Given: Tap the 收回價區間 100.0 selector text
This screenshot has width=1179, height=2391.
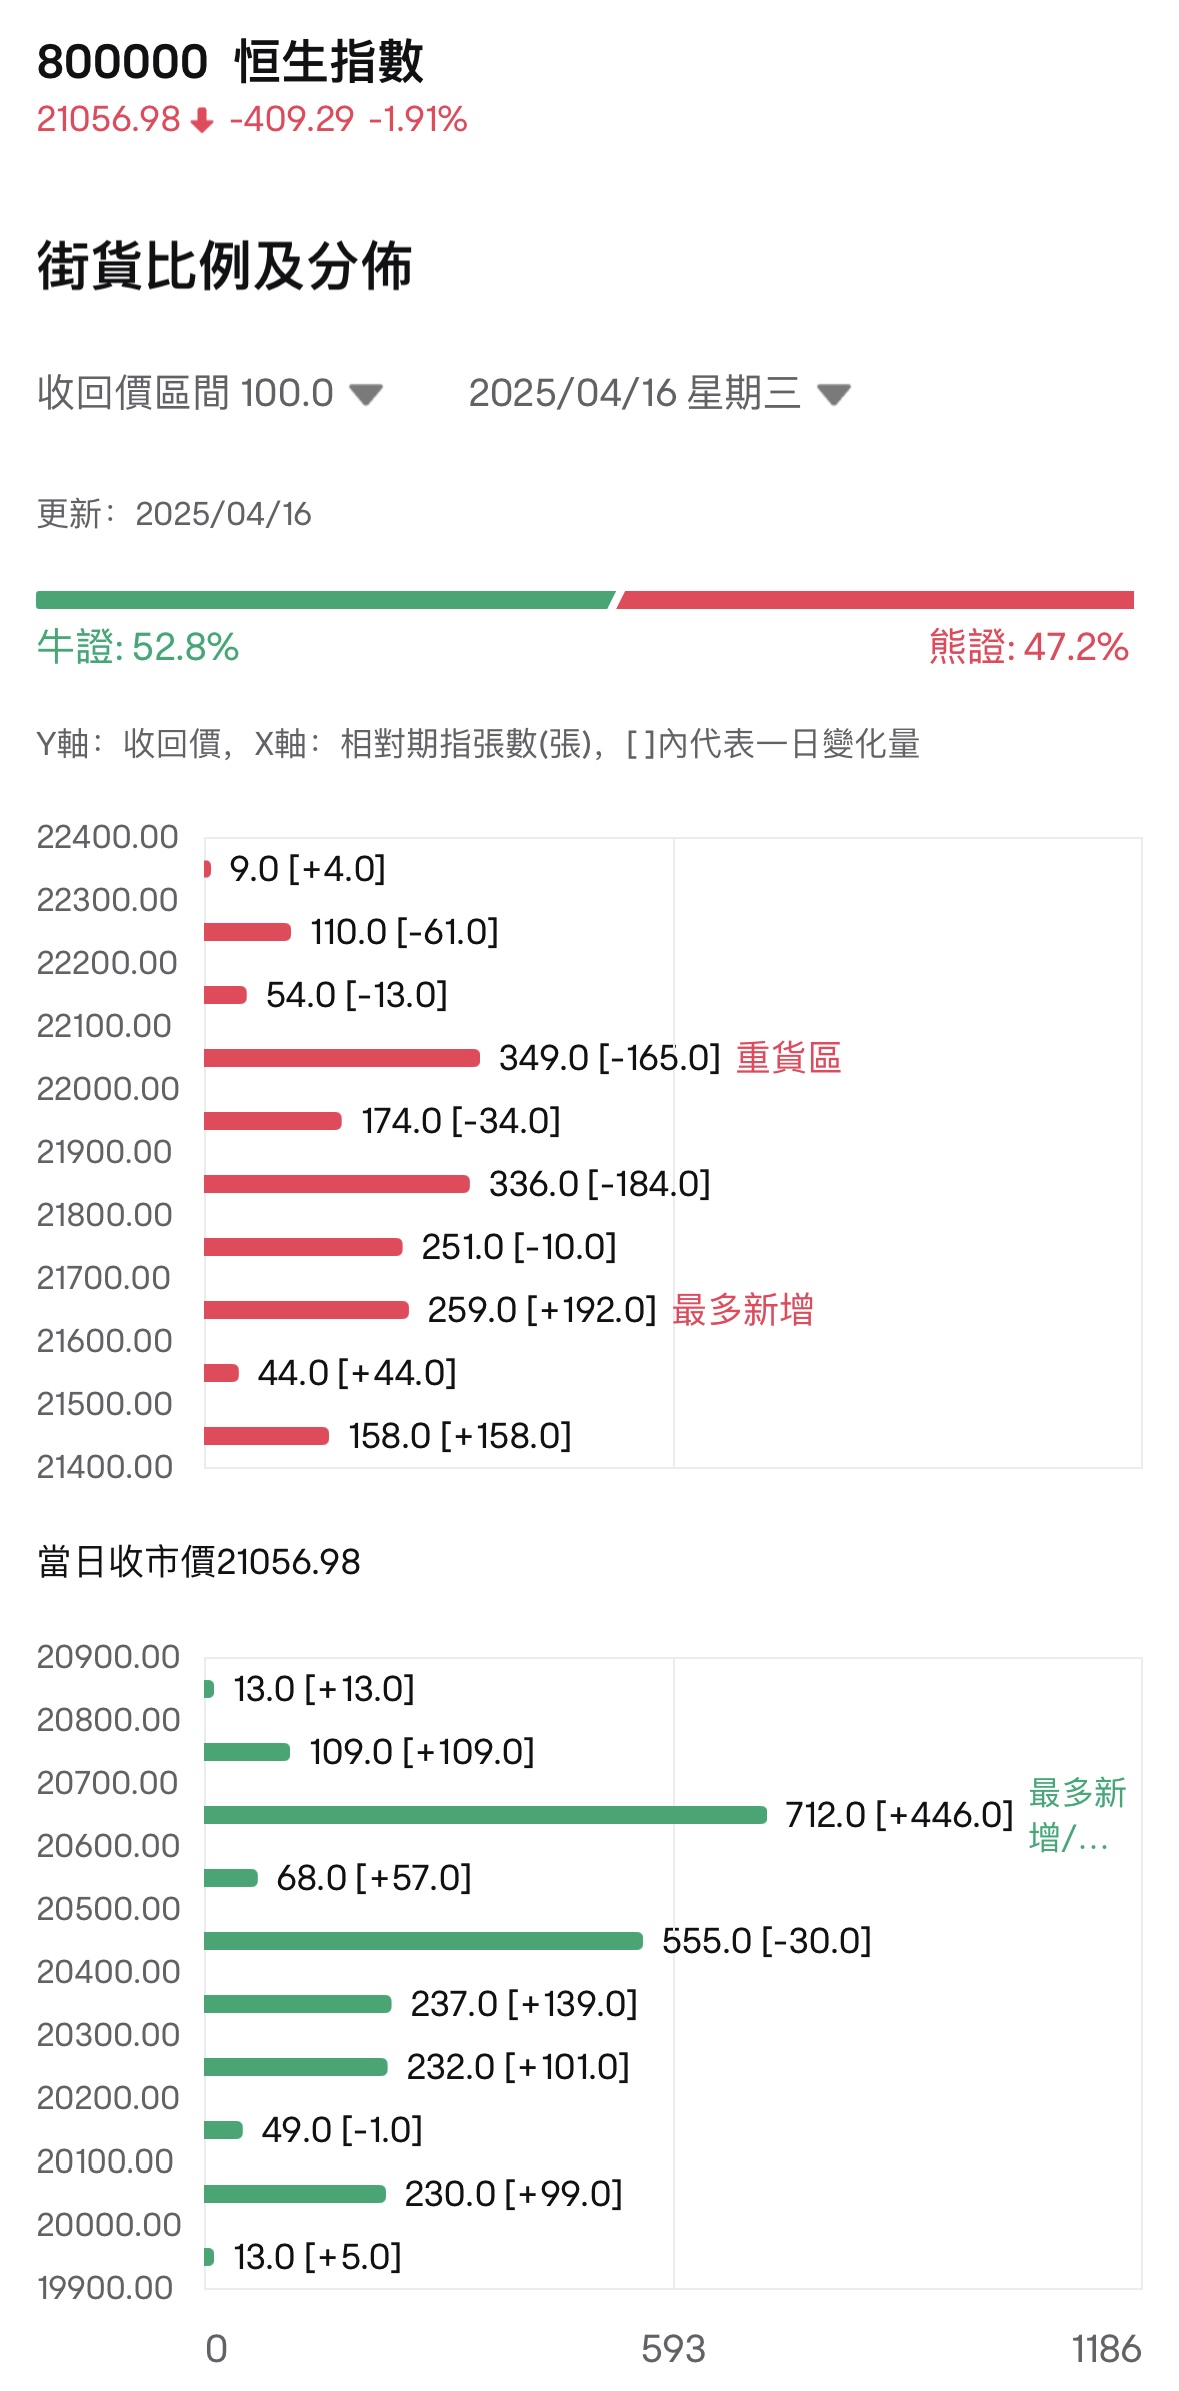Looking at the screenshot, I should pyautogui.click(x=185, y=393).
